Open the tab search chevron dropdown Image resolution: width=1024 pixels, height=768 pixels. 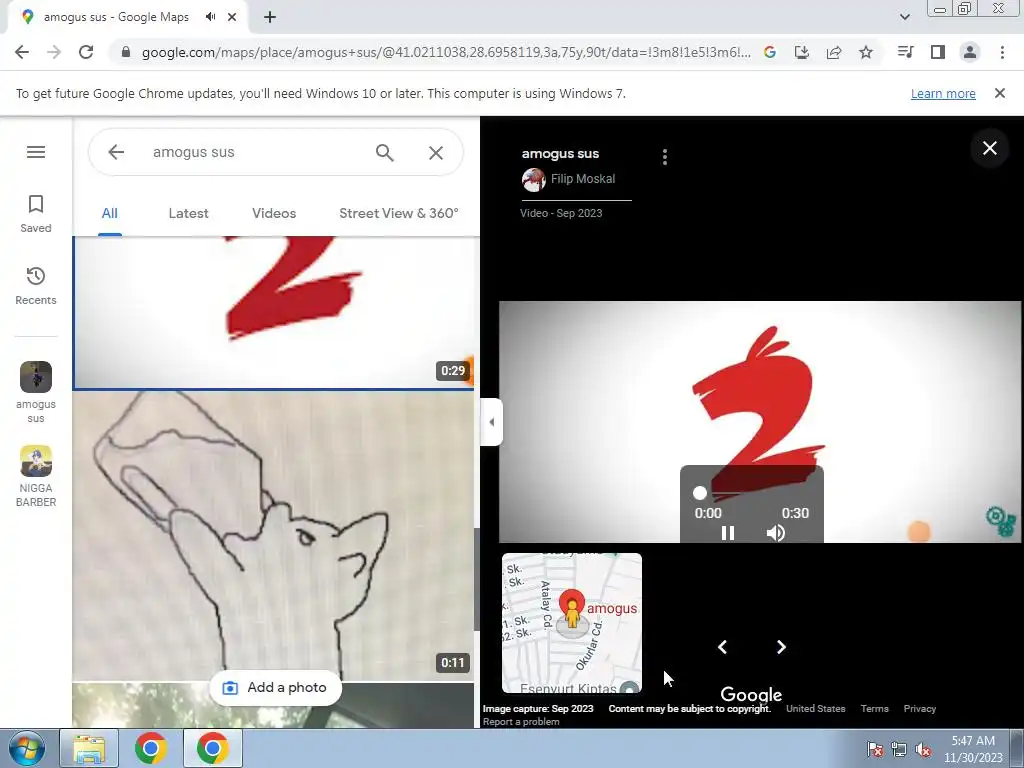pyautogui.click(x=904, y=17)
